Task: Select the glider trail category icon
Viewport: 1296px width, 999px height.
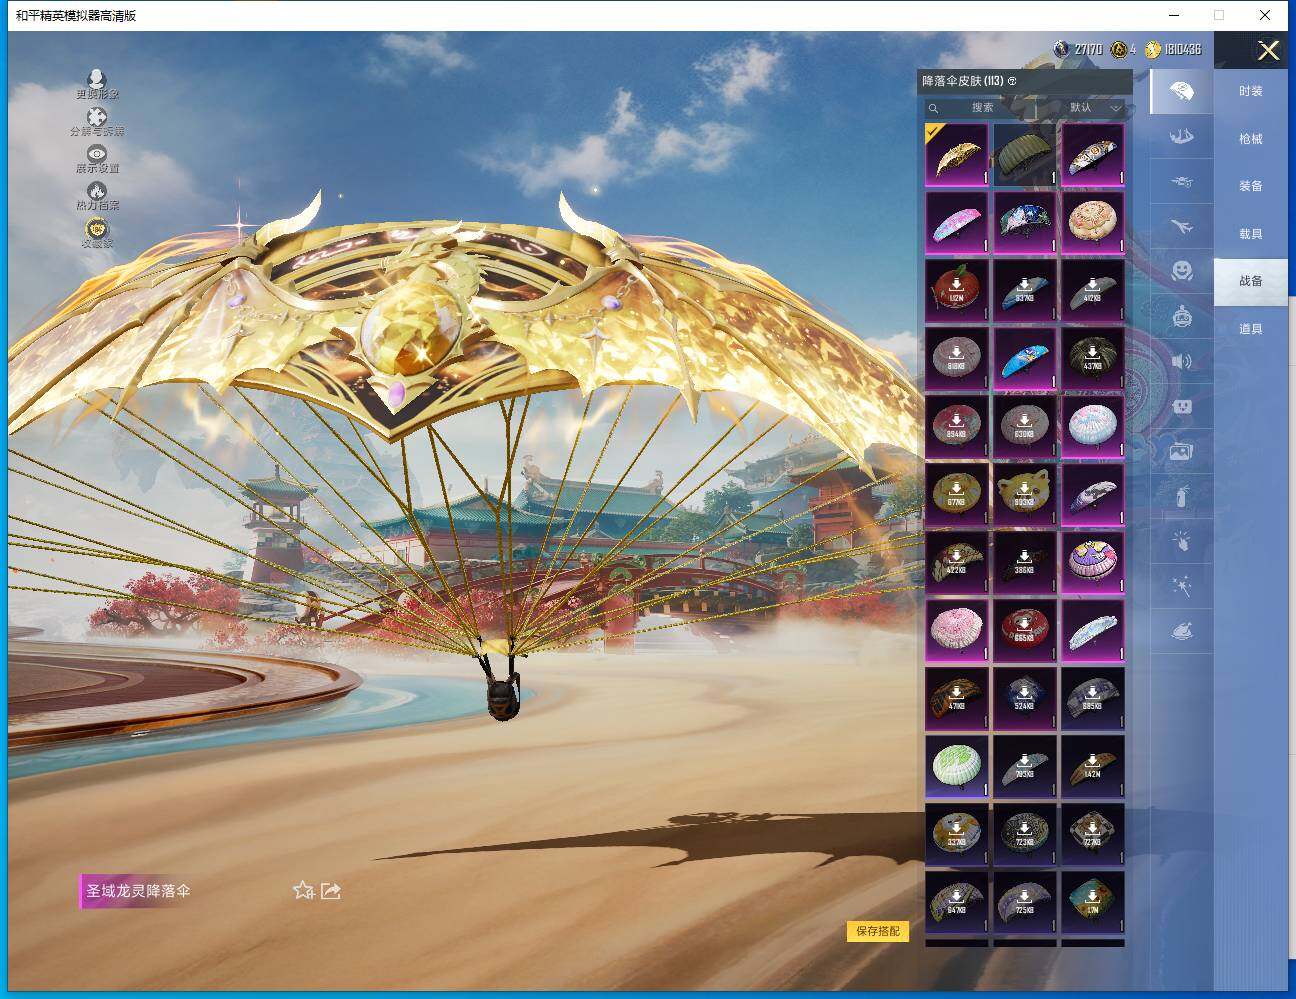Action: [1181, 182]
